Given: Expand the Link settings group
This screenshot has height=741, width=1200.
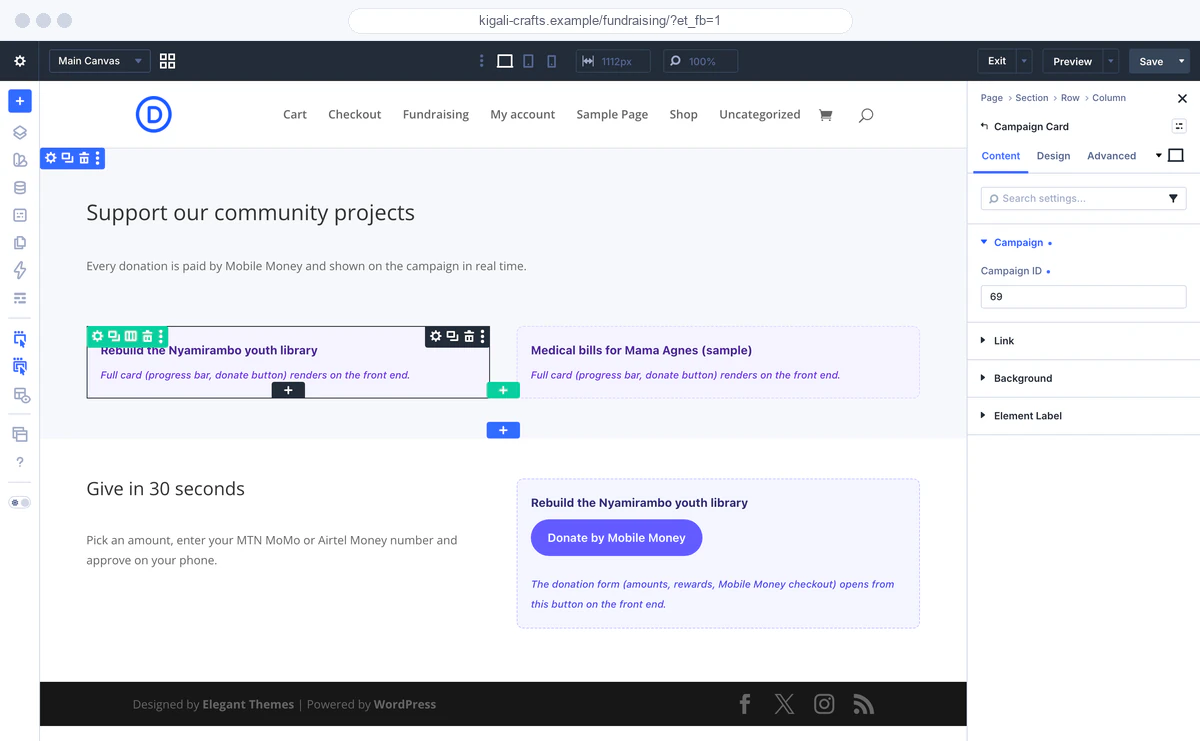Looking at the screenshot, I should tap(1004, 341).
